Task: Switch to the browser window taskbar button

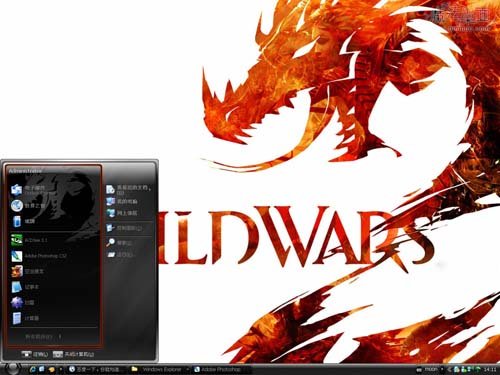Action: [x=97, y=369]
